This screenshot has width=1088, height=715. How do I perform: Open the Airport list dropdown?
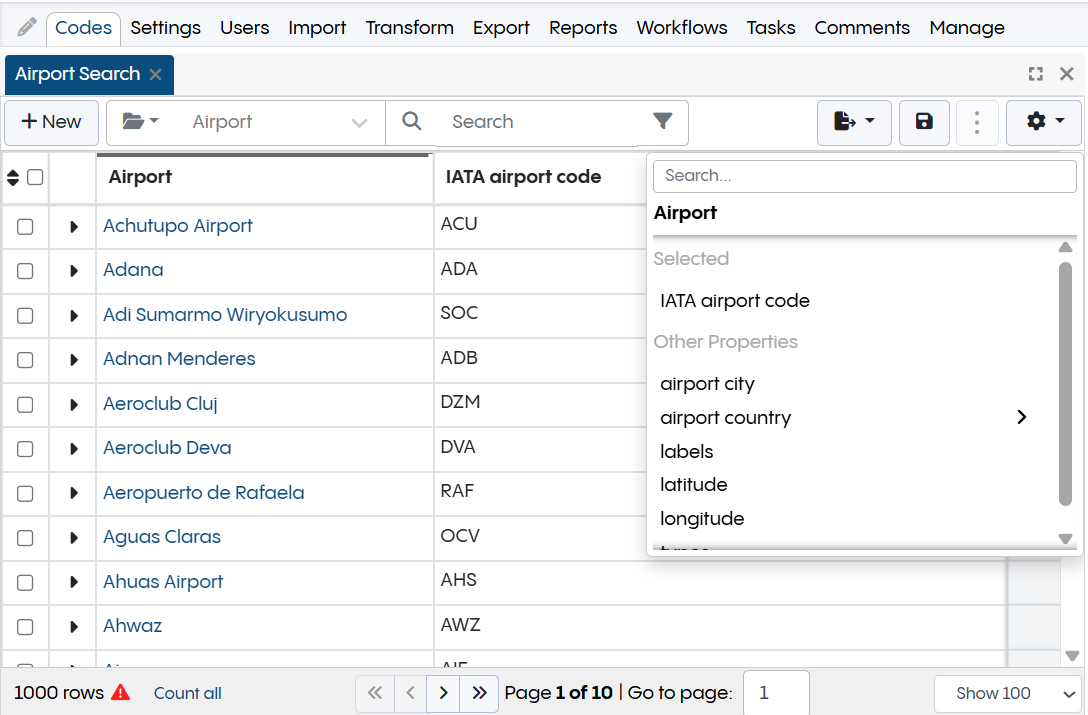tap(278, 121)
